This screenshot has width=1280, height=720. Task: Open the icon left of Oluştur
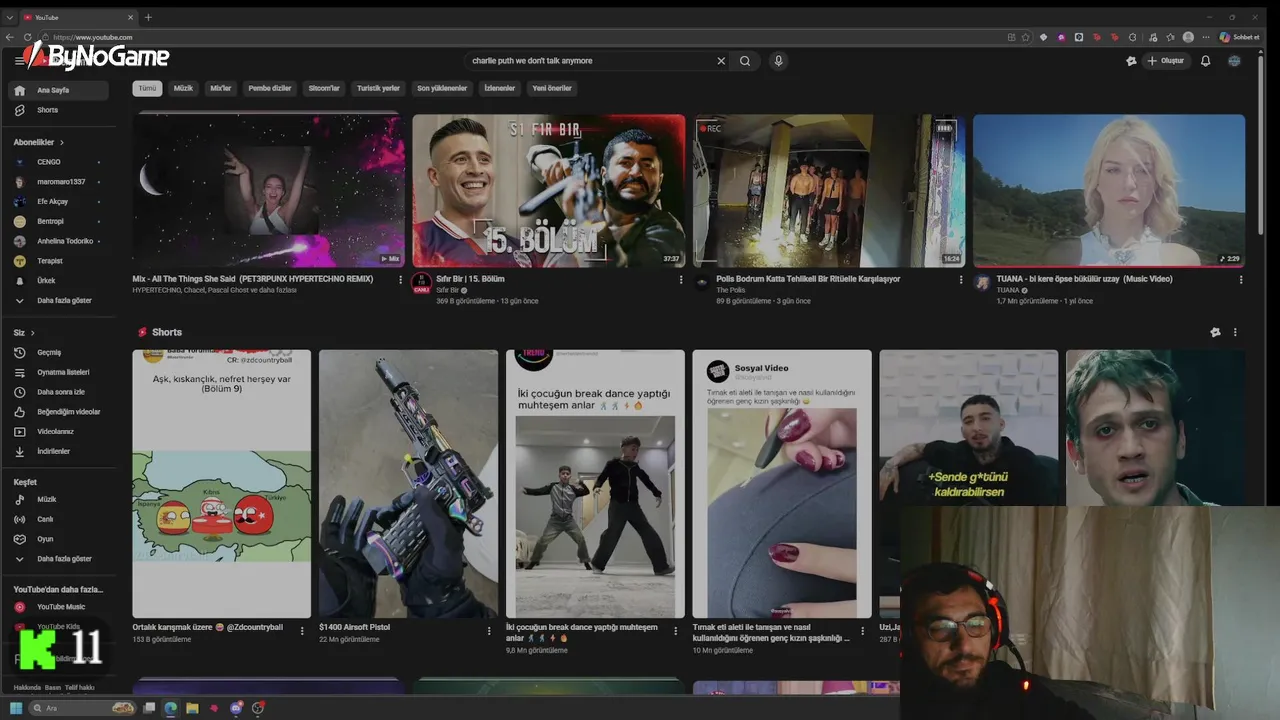pyautogui.click(x=1131, y=61)
